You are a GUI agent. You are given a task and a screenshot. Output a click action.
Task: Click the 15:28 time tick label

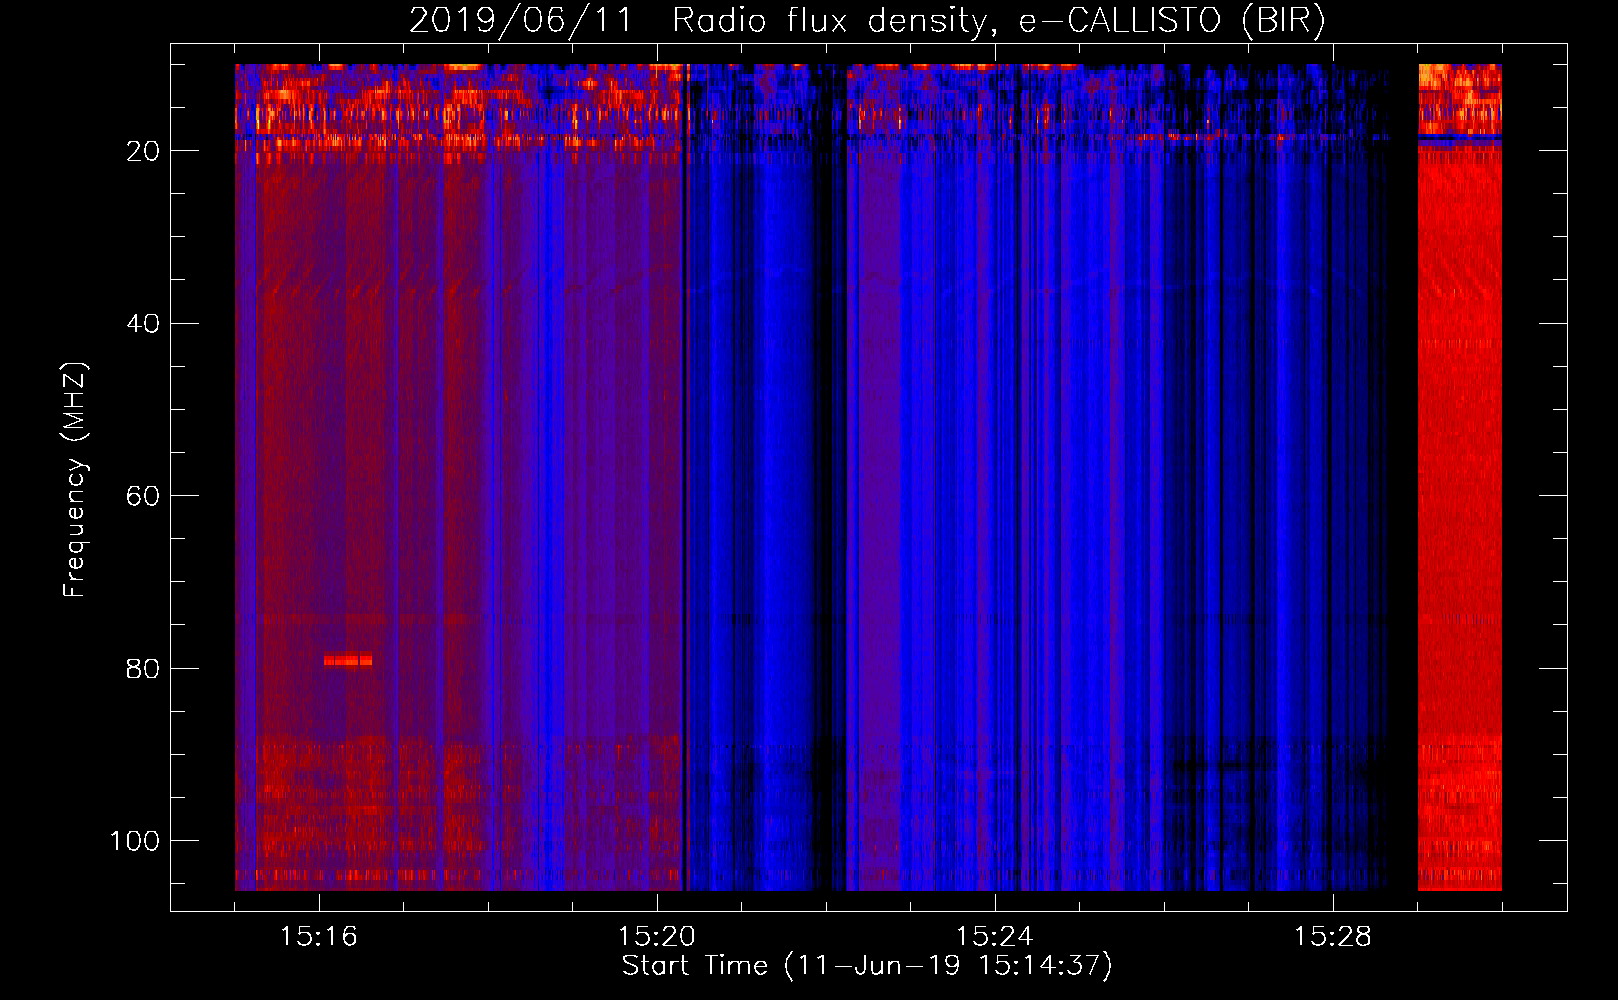pyautogui.click(x=1333, y=937)
